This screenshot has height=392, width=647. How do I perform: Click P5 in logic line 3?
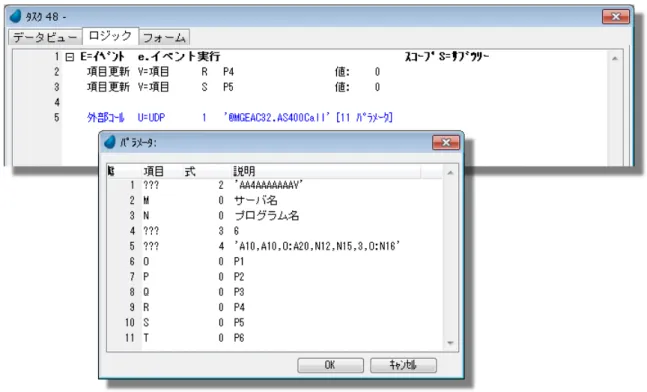pyautogui.click(x=228, y=87)
